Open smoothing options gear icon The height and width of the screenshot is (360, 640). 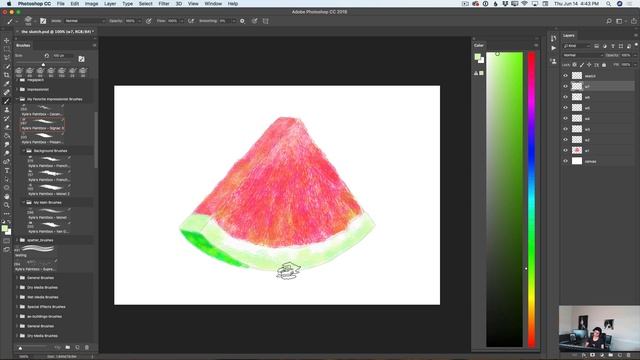[x=242, y=21]
